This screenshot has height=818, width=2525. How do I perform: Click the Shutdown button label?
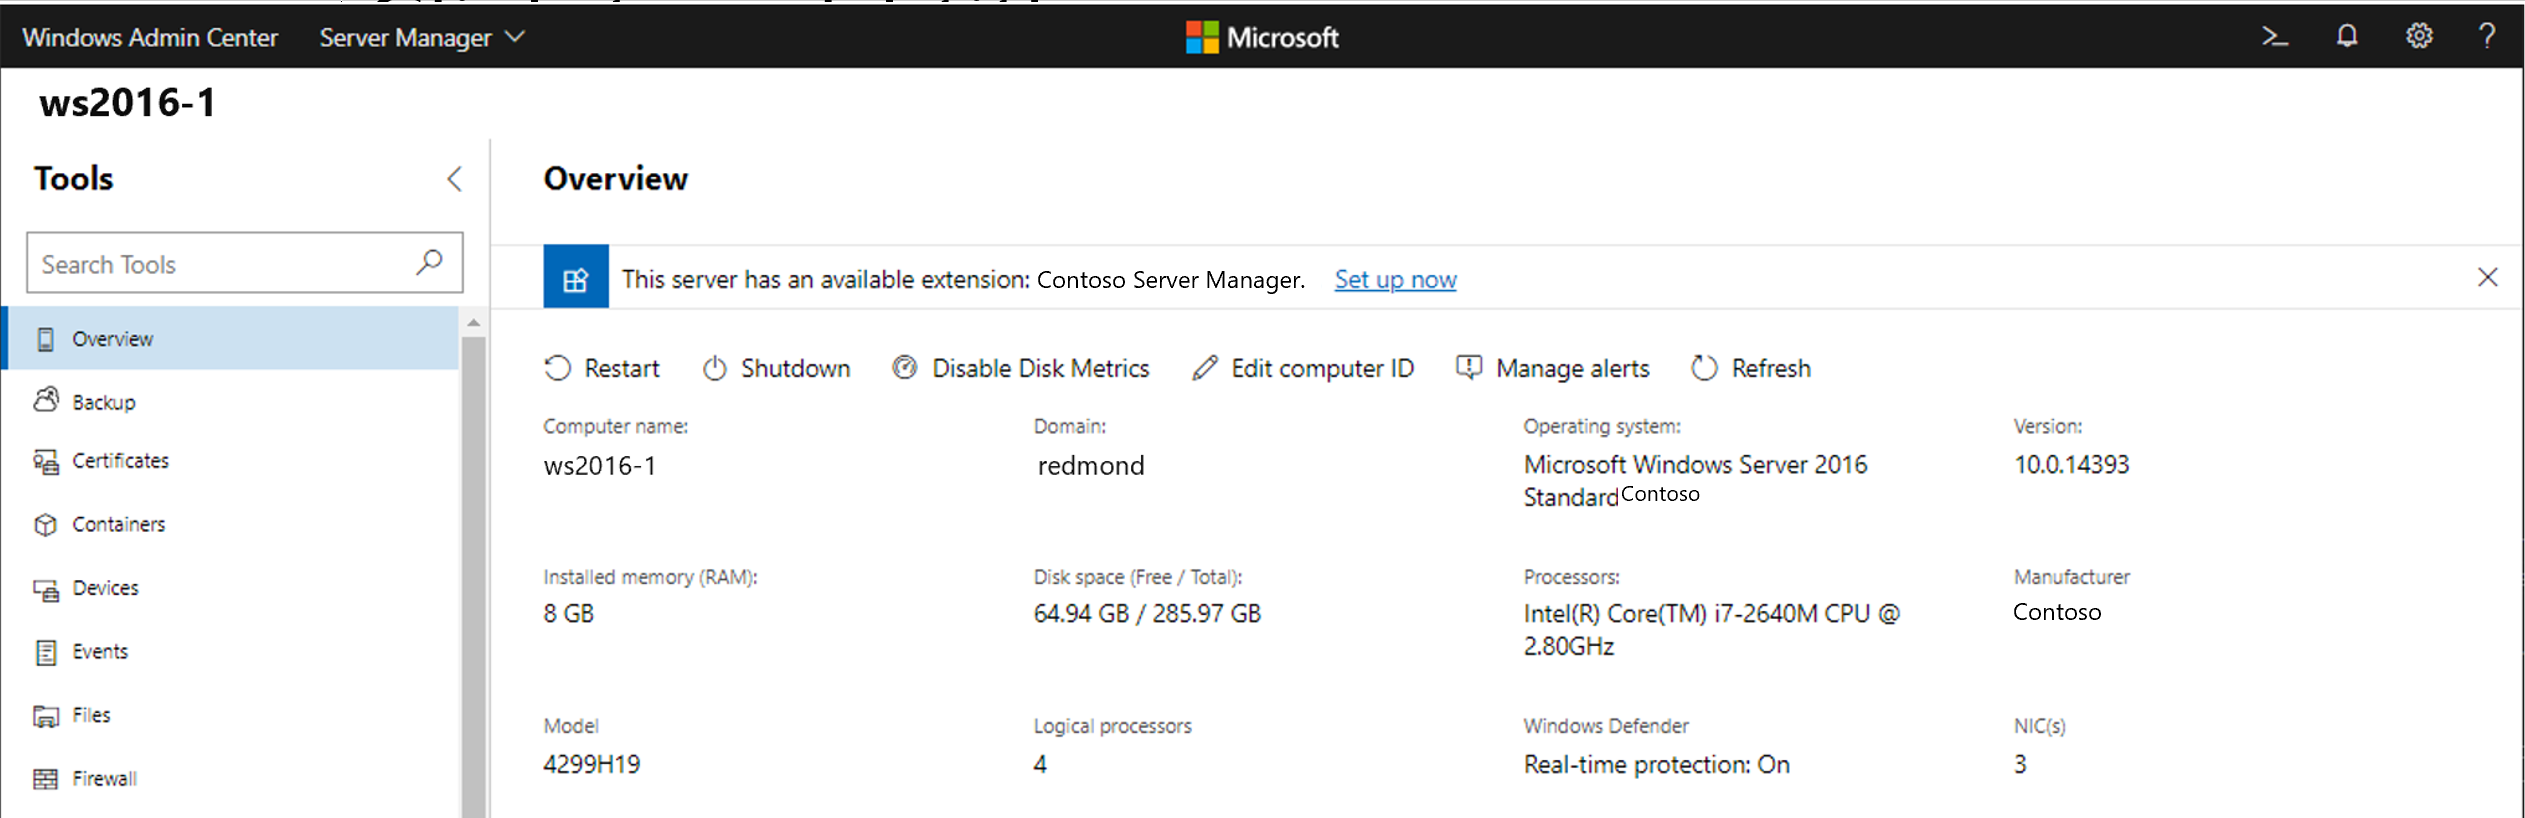coord(795,368)
